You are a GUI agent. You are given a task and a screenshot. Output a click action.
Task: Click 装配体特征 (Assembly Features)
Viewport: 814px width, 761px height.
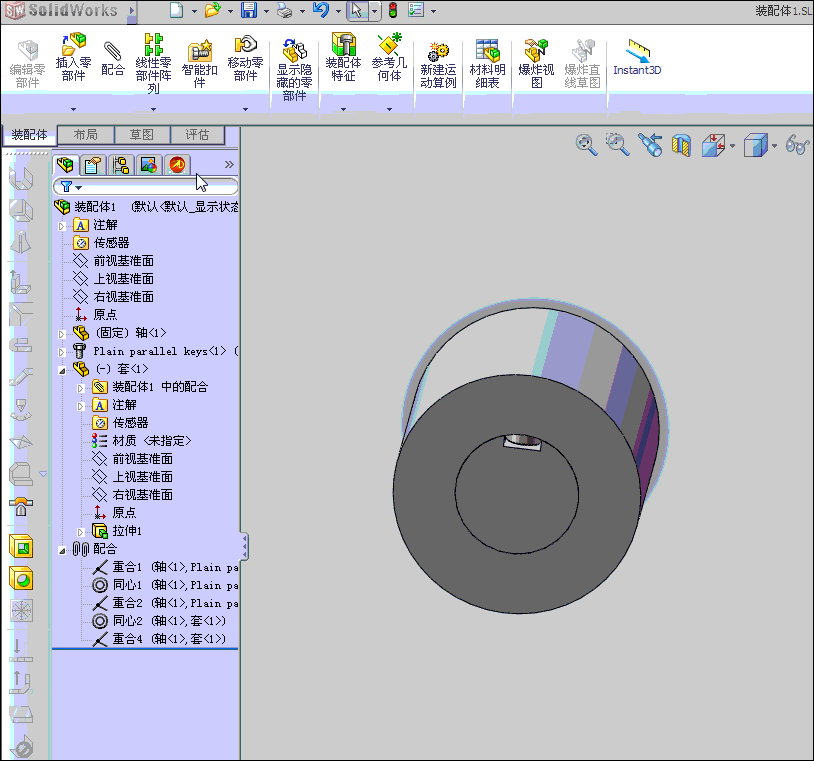coord(343,57)
